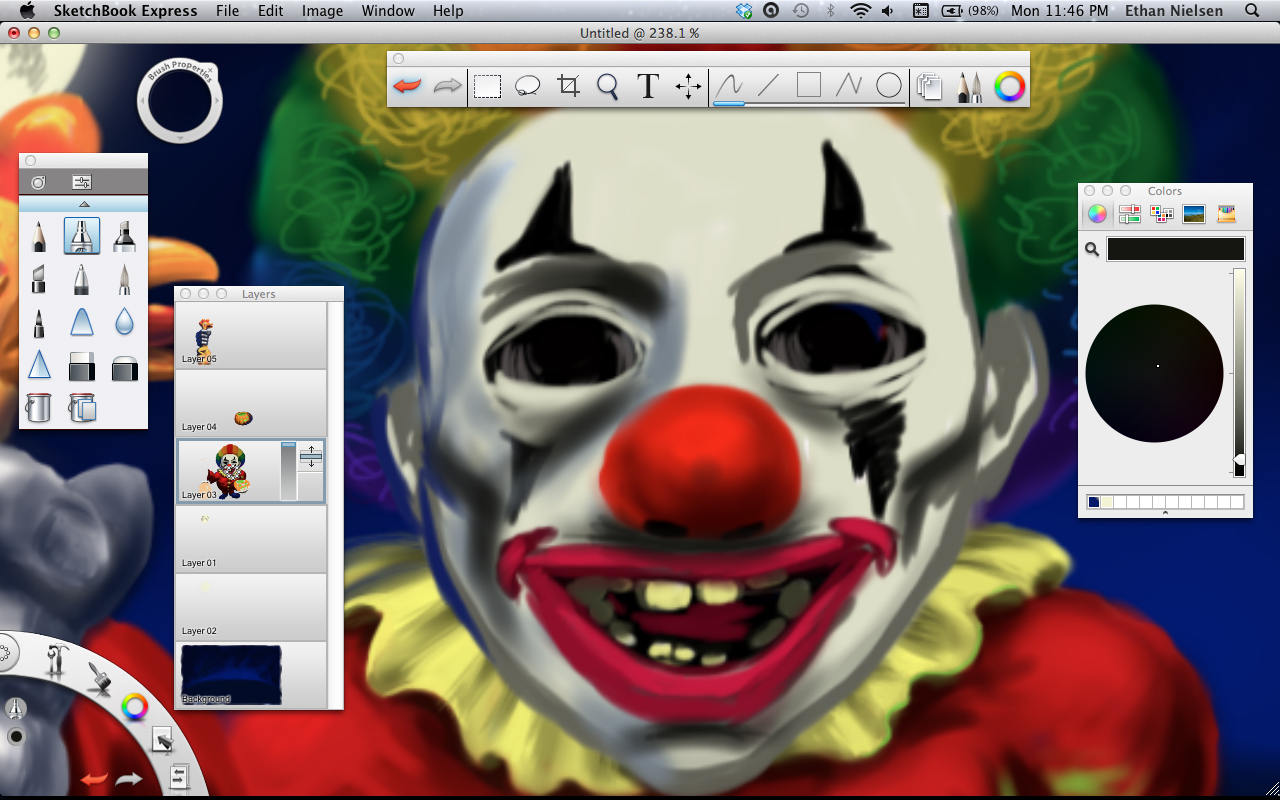This screenshot has width=1280, height=800.
Task: Expand the saved swatches drawer handle
Action: [x=1166, y=513]
